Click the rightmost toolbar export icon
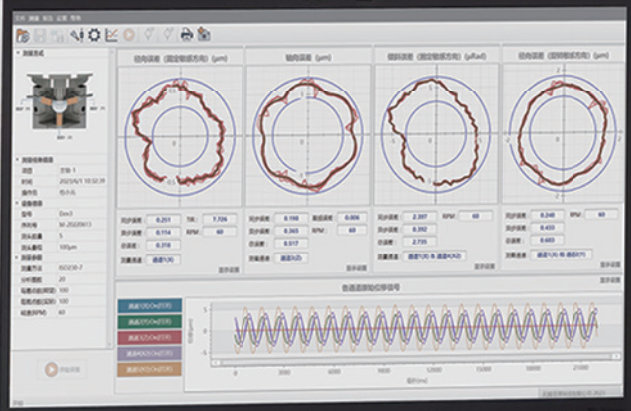631x411 pixels. pyautogui.click(x=203, y=34)
